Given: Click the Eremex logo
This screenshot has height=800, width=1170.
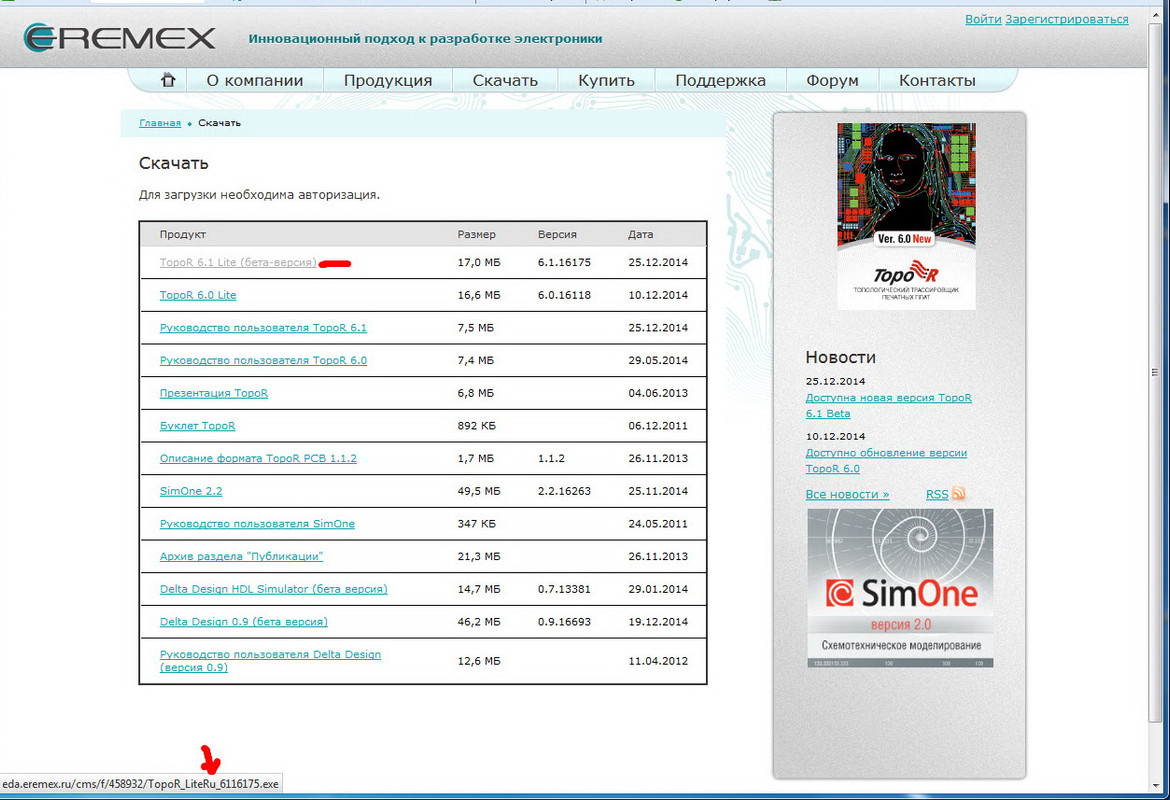Looking at the screenshot, I should 119,38.
